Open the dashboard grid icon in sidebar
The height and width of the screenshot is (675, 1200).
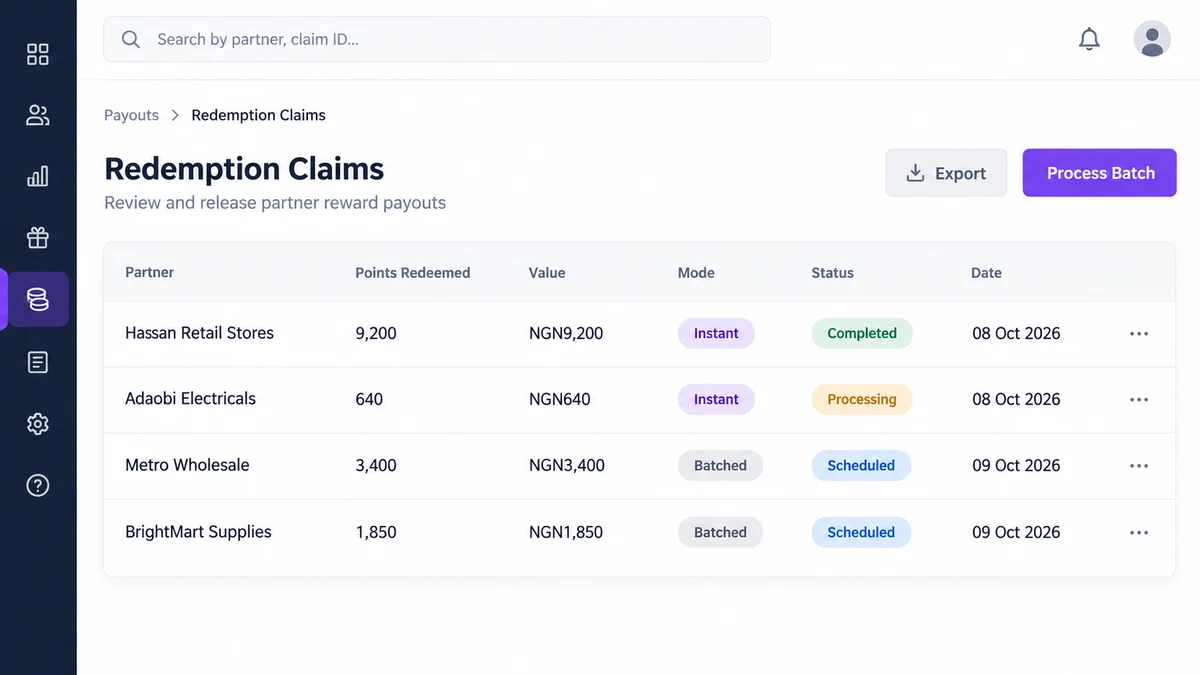point(38,54)
